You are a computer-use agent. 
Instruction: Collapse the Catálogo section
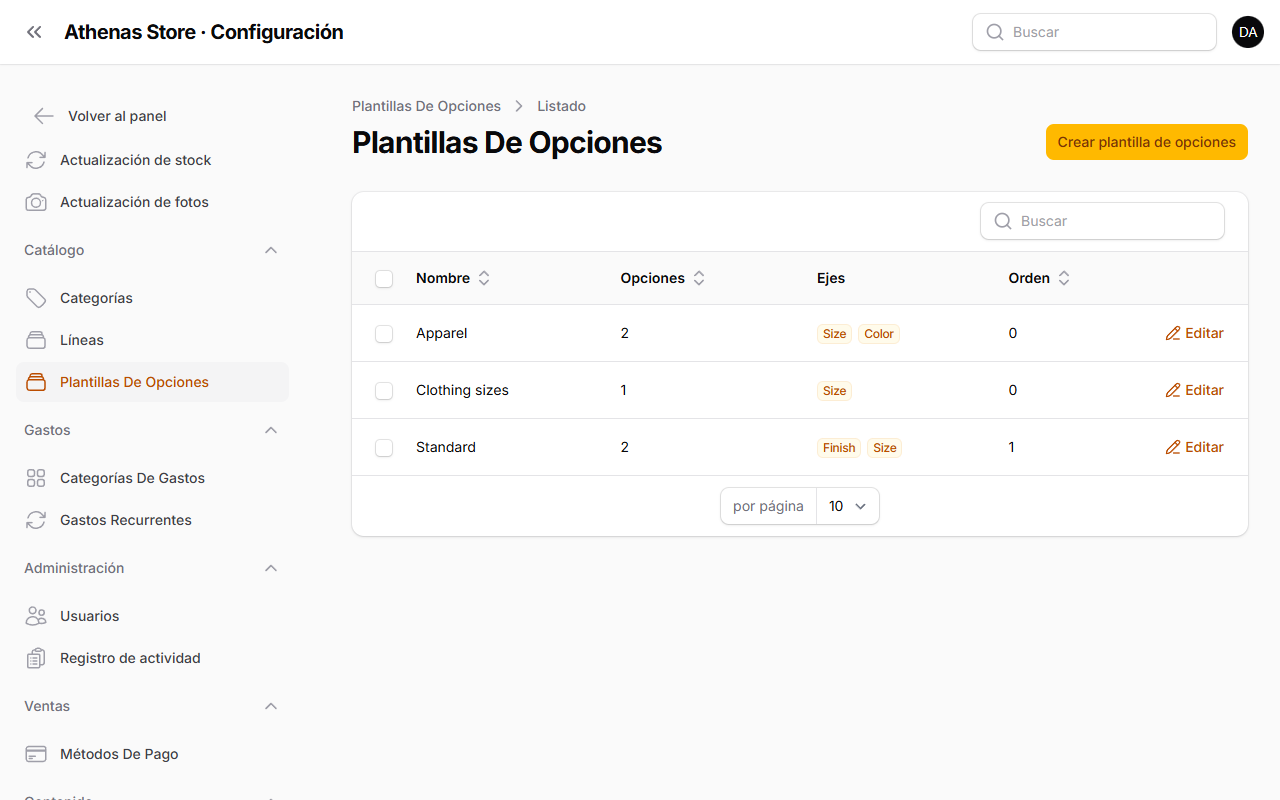[271, 250]
